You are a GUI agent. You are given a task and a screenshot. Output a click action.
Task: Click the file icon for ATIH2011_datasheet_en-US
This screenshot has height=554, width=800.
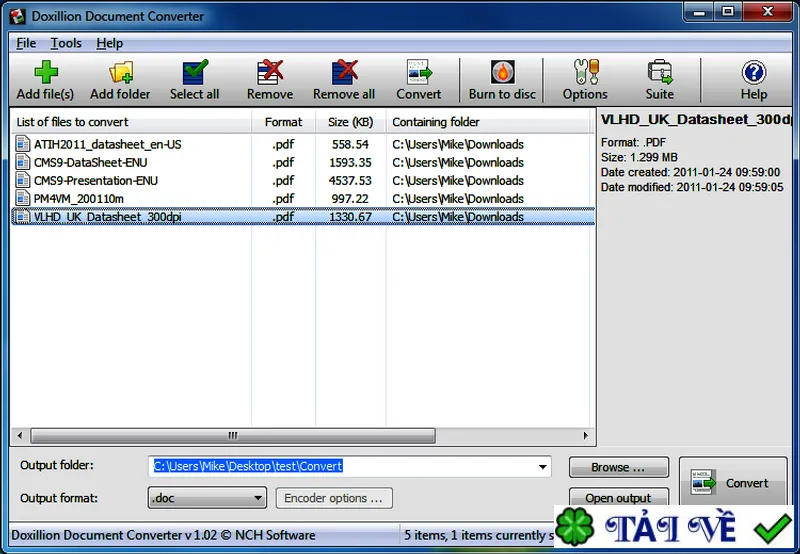click(x=22, y=144)
